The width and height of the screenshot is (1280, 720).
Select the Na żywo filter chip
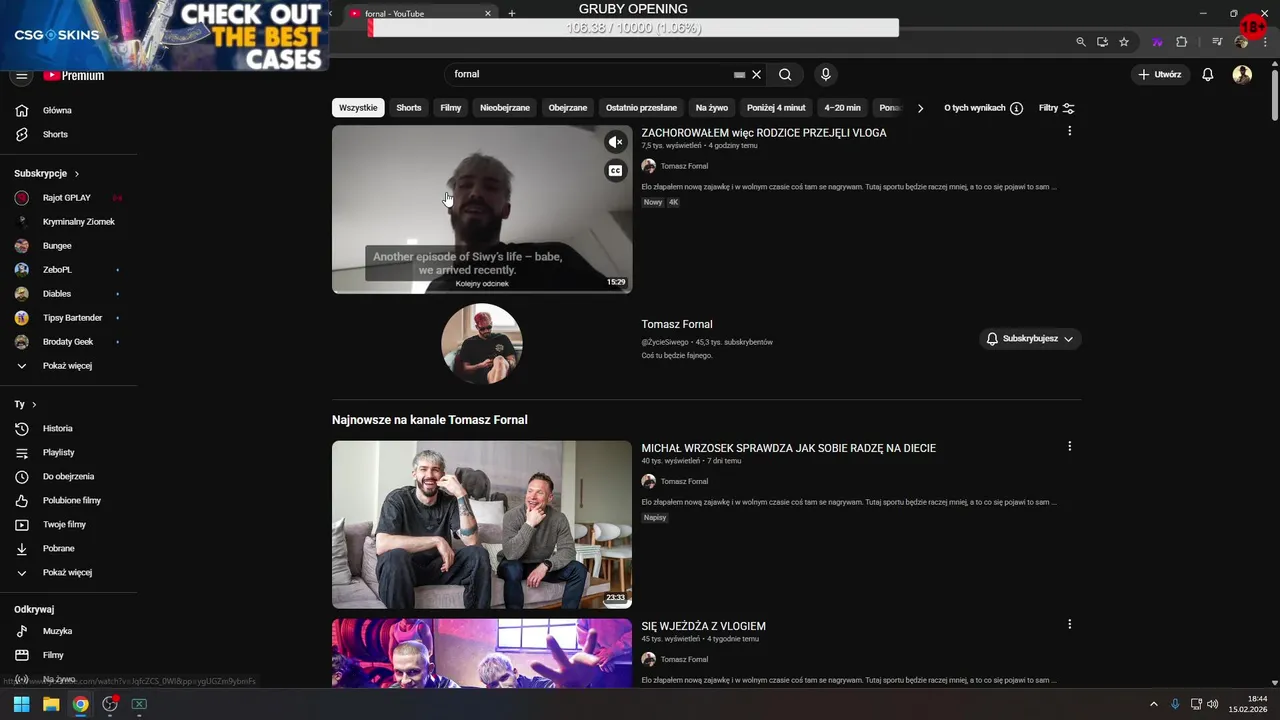[712, 108]
